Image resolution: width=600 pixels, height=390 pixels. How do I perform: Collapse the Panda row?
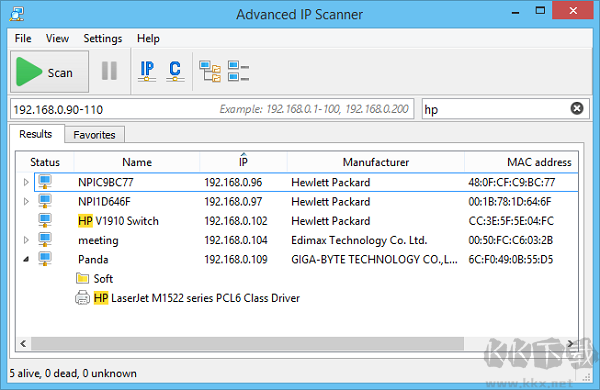point(26,259)
